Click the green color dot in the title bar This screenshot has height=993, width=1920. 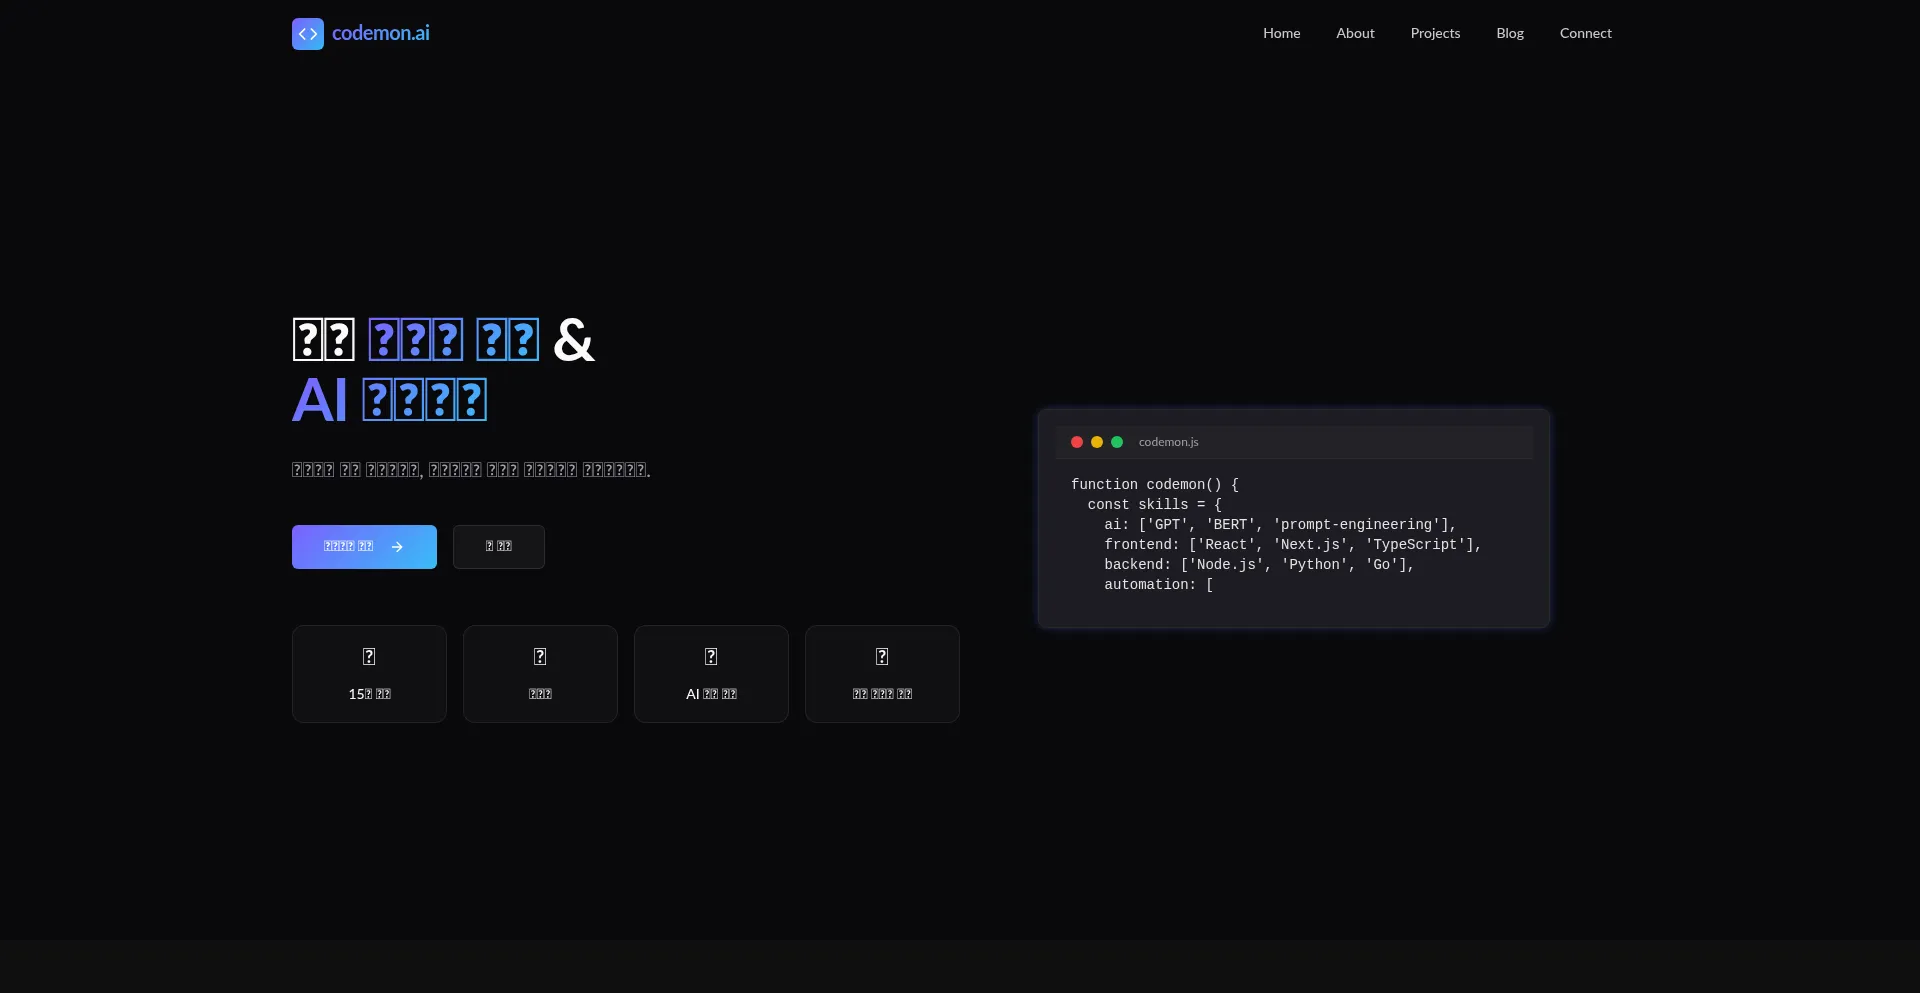point(1118,441)
